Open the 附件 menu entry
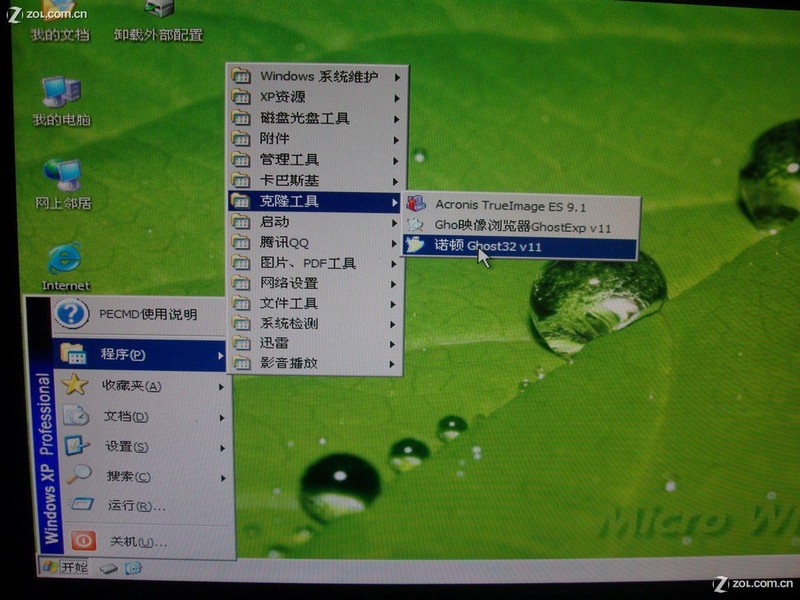The image size is (800, 600). click(316, 139)
